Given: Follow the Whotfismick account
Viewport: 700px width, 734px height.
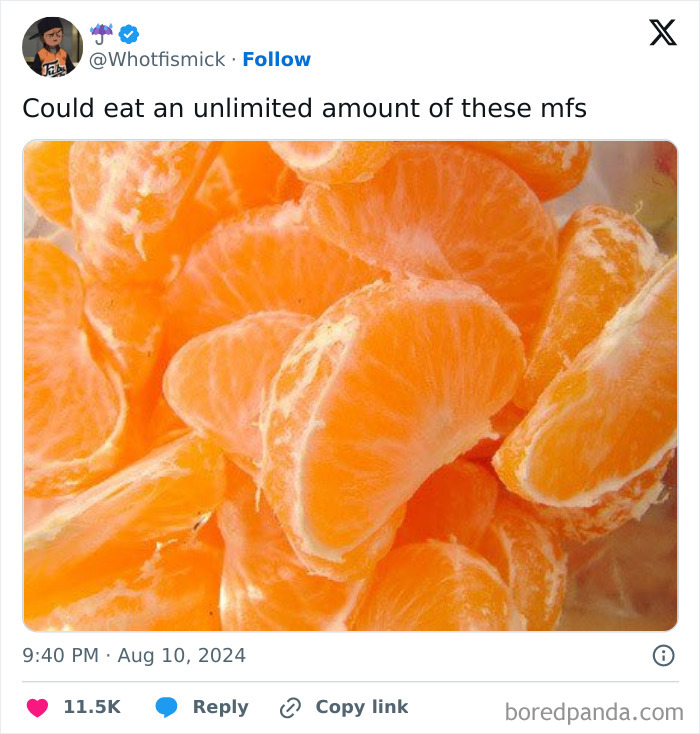Looking at the screenshot, I should click(277, 60).
